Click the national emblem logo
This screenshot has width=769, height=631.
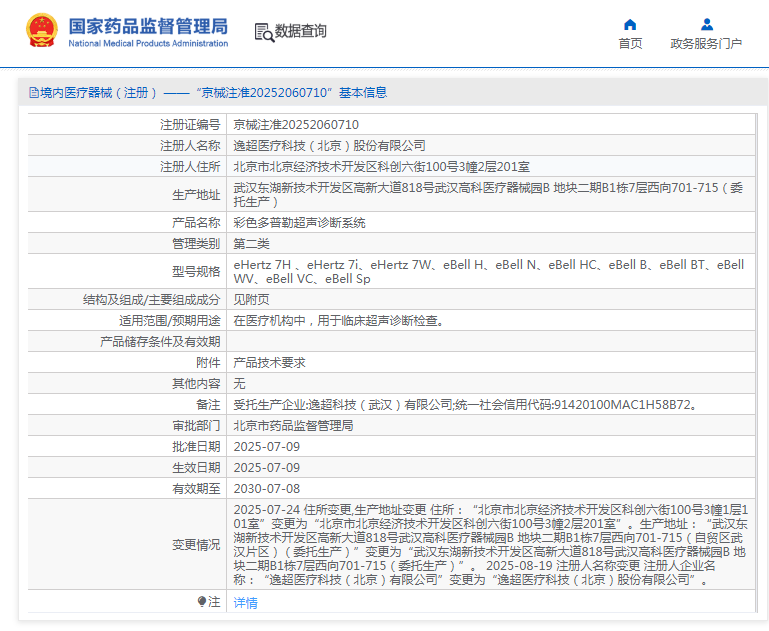(42, 31)
